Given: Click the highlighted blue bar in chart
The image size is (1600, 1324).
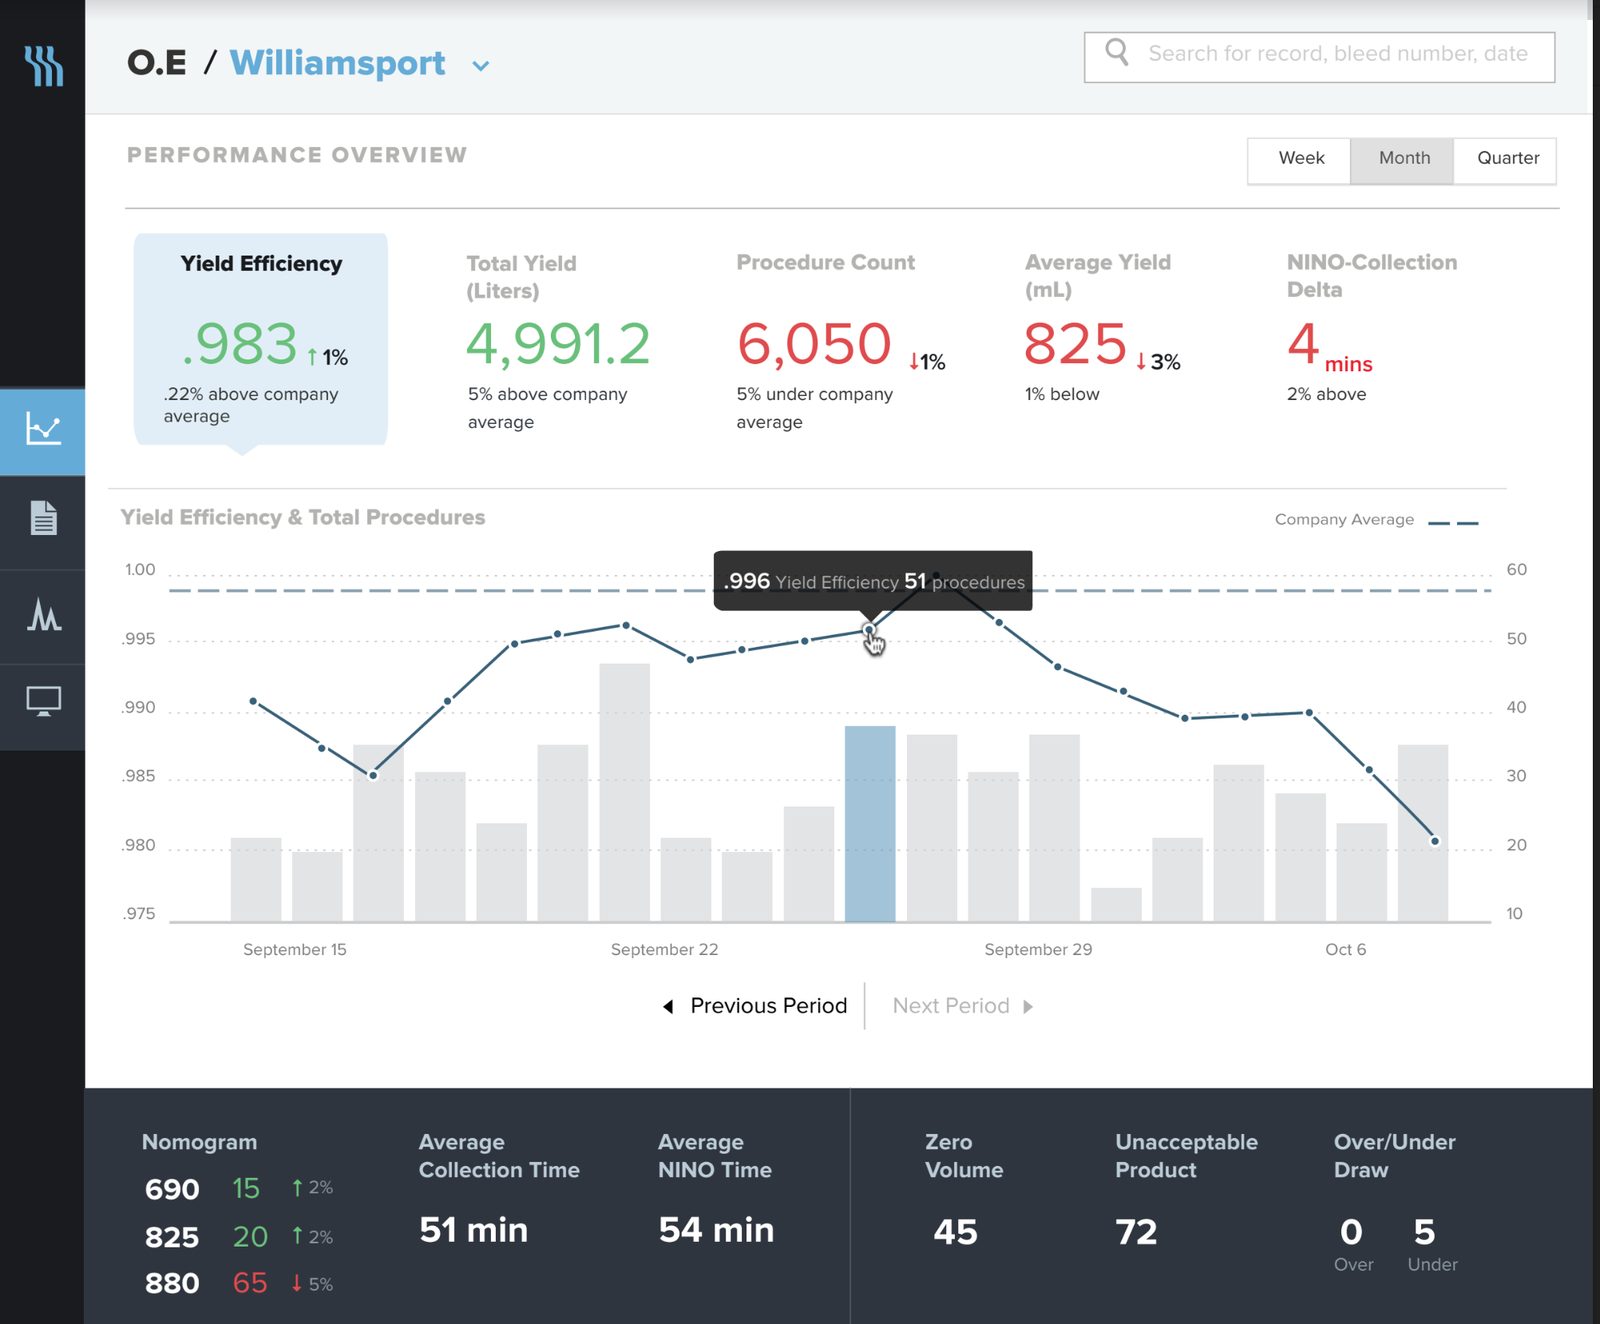Looking at the screenshot, I should [x=870, y=824].
